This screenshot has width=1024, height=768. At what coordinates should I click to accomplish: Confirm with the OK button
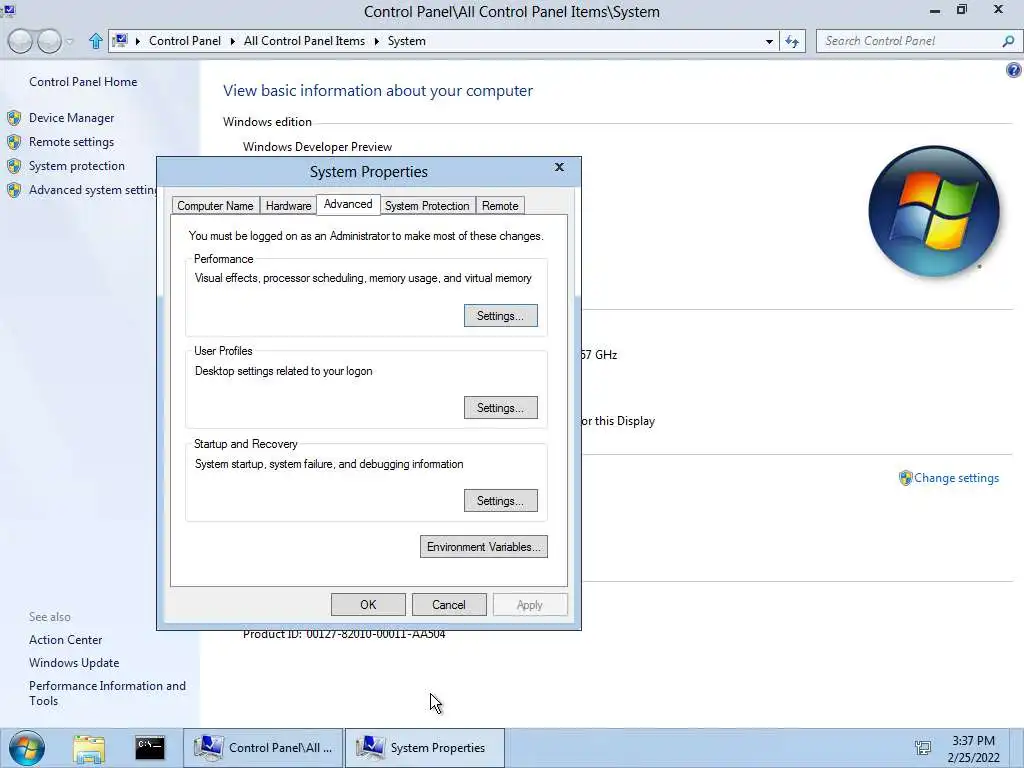tap(368, 605)
